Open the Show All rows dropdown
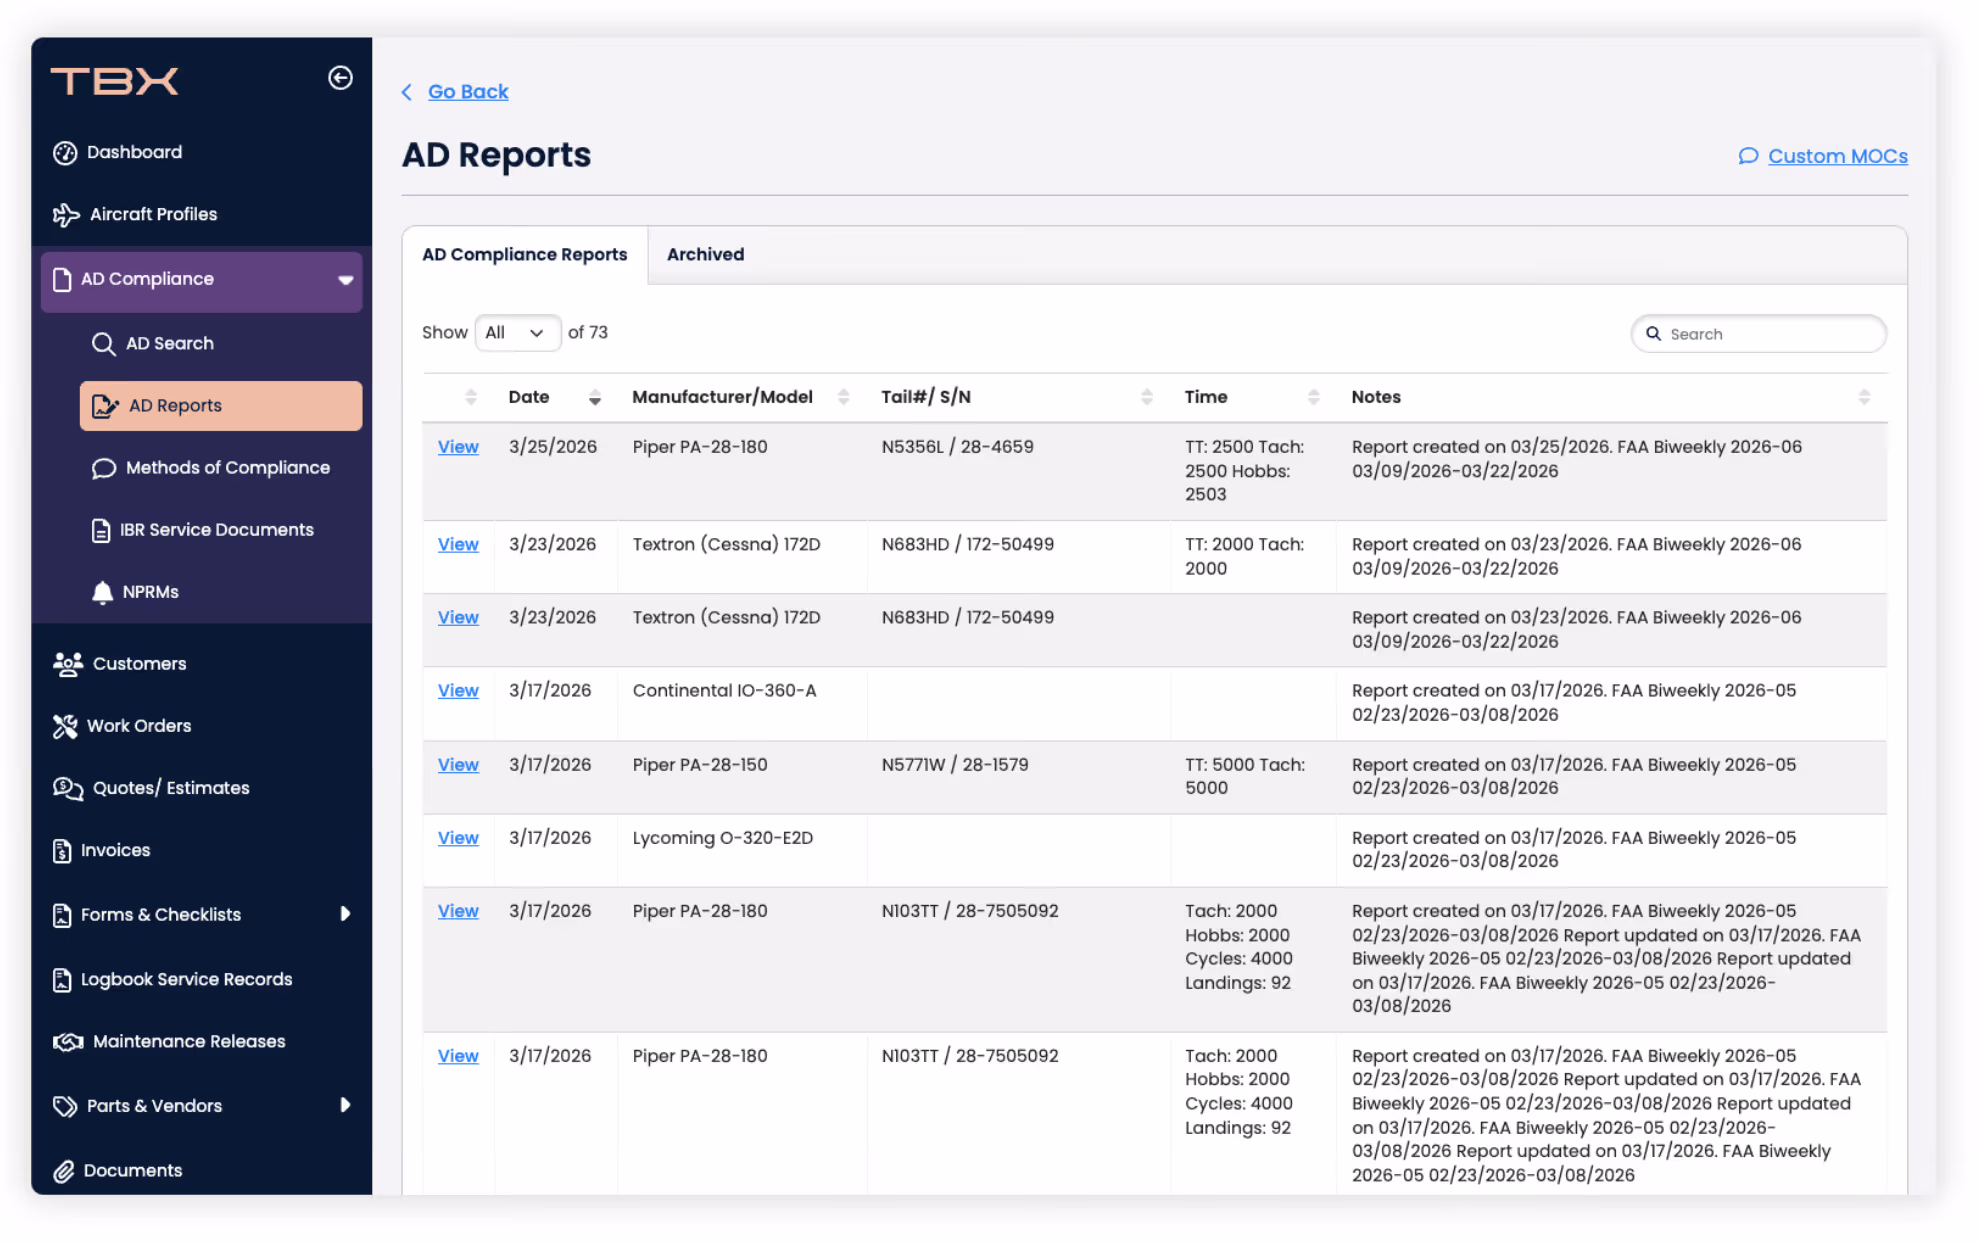This screenshot has width=1980, height=1242. (516, 333)
